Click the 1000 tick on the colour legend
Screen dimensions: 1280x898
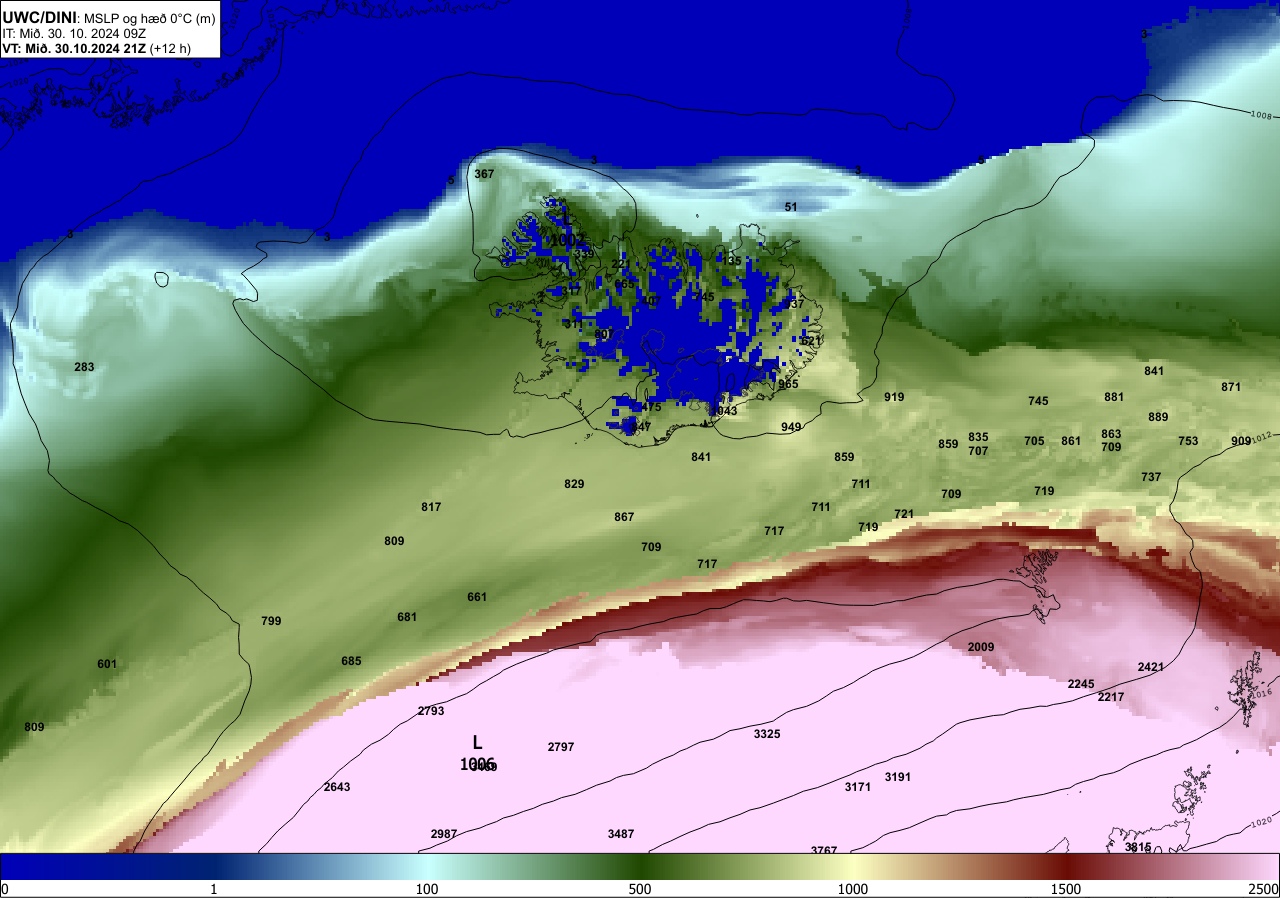[852, 889]
